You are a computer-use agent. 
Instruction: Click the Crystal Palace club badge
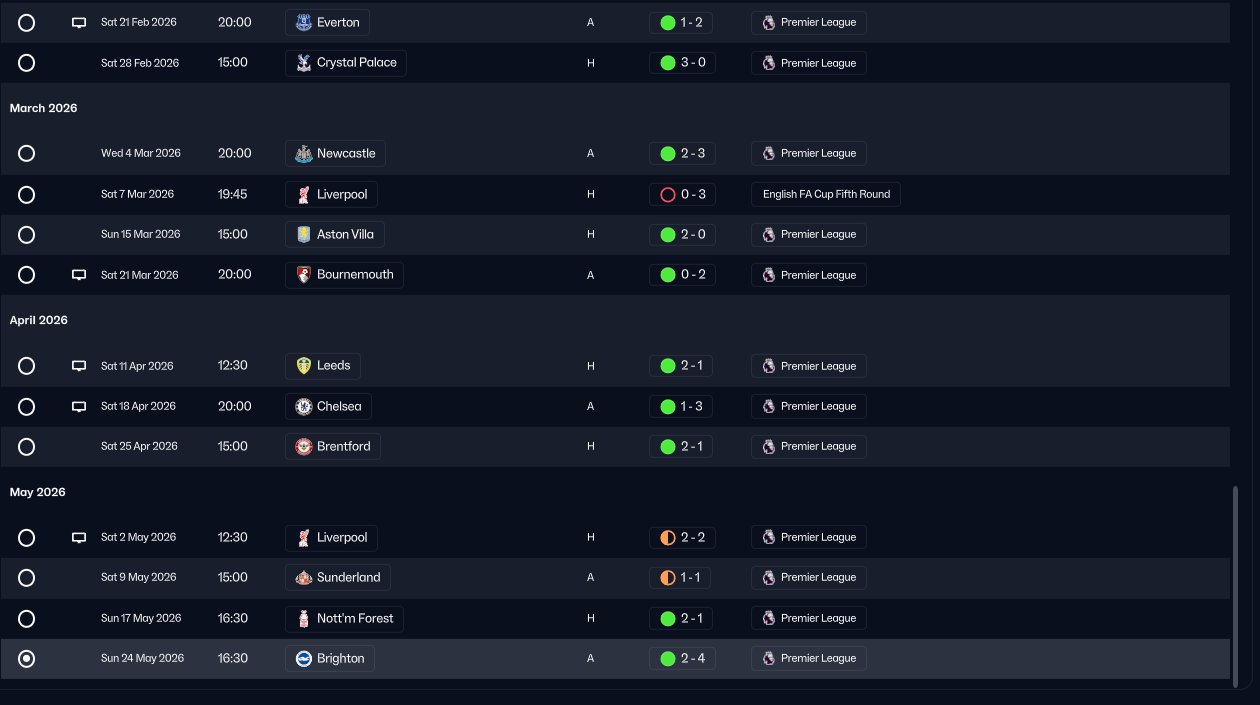(x=304, y=63)
